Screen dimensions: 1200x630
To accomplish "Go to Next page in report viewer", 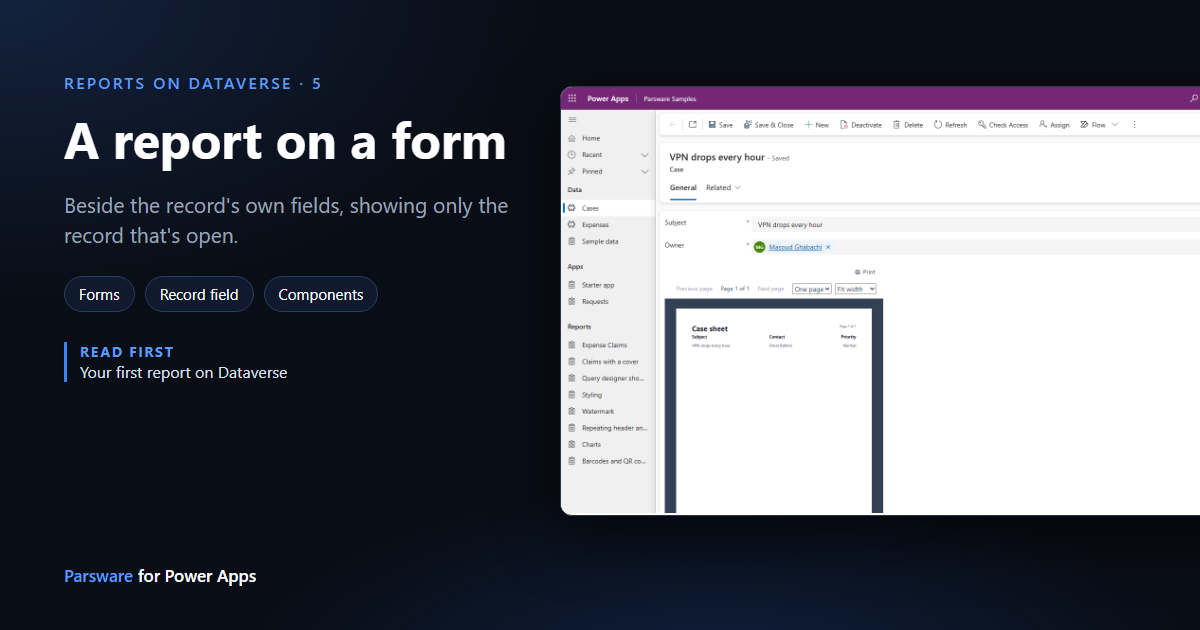I will (770, 288).
